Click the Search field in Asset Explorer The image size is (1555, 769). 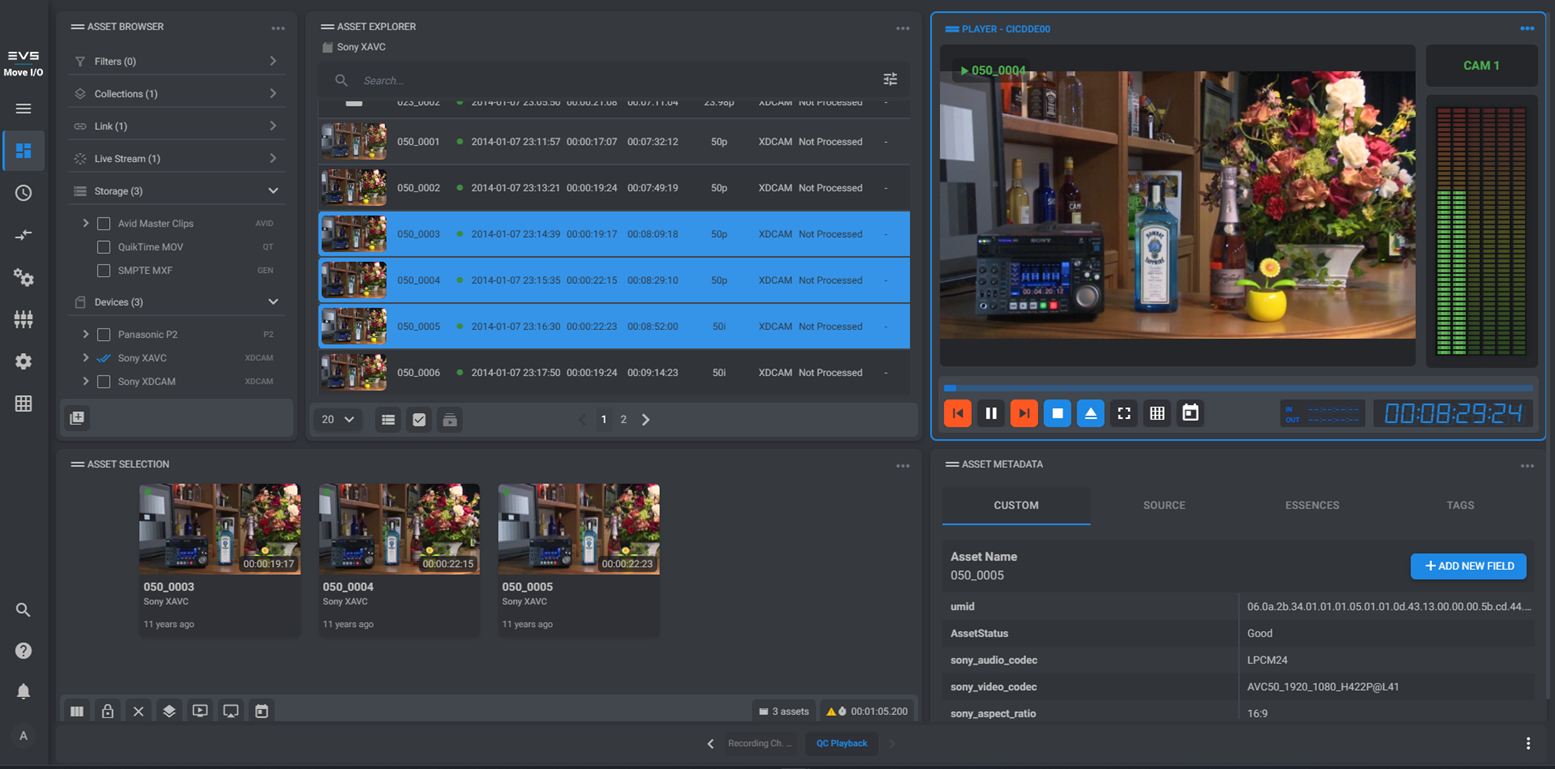point(615,80)
